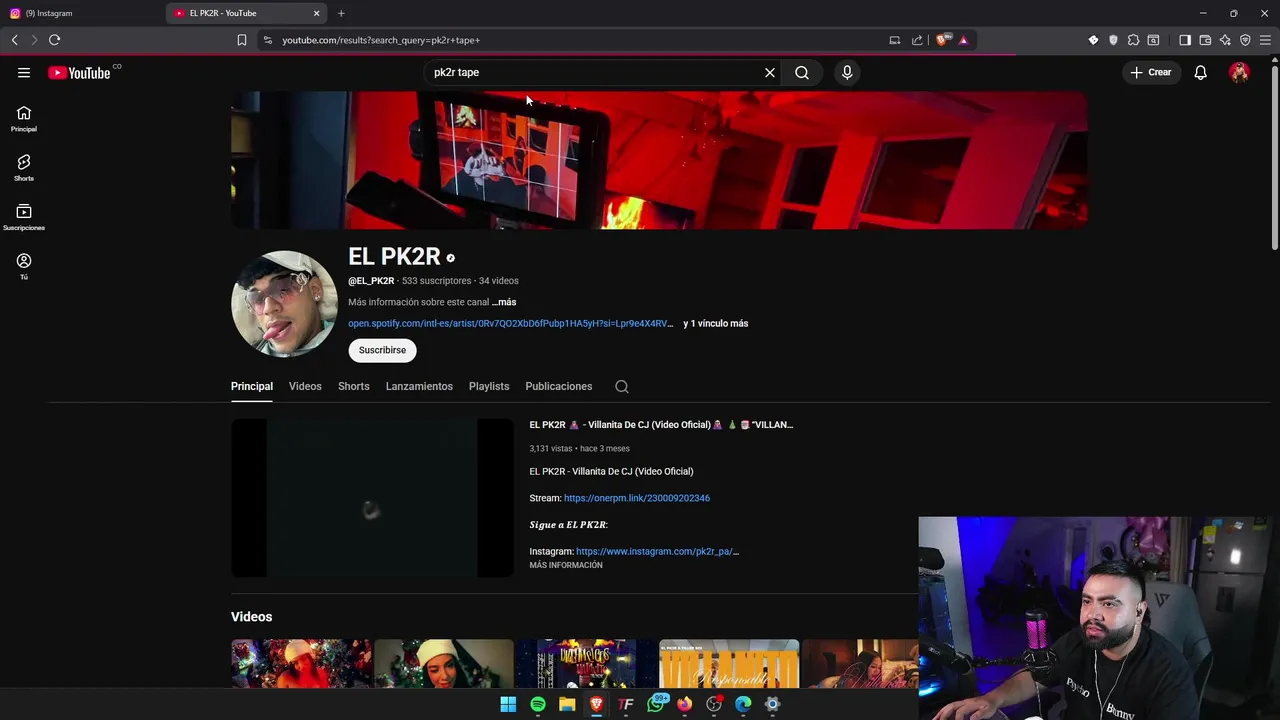Open Shorts from the left sidebar
Viewport: 1280px width, 720px height.
[x=24, y=167]
